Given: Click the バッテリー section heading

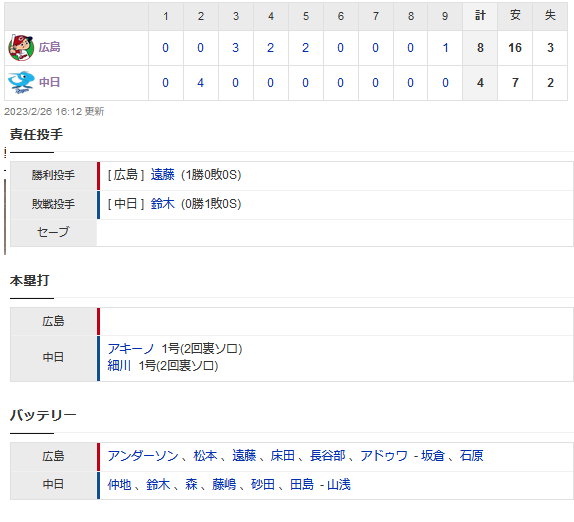Looking at the screenshot, I should coord(43,415).
